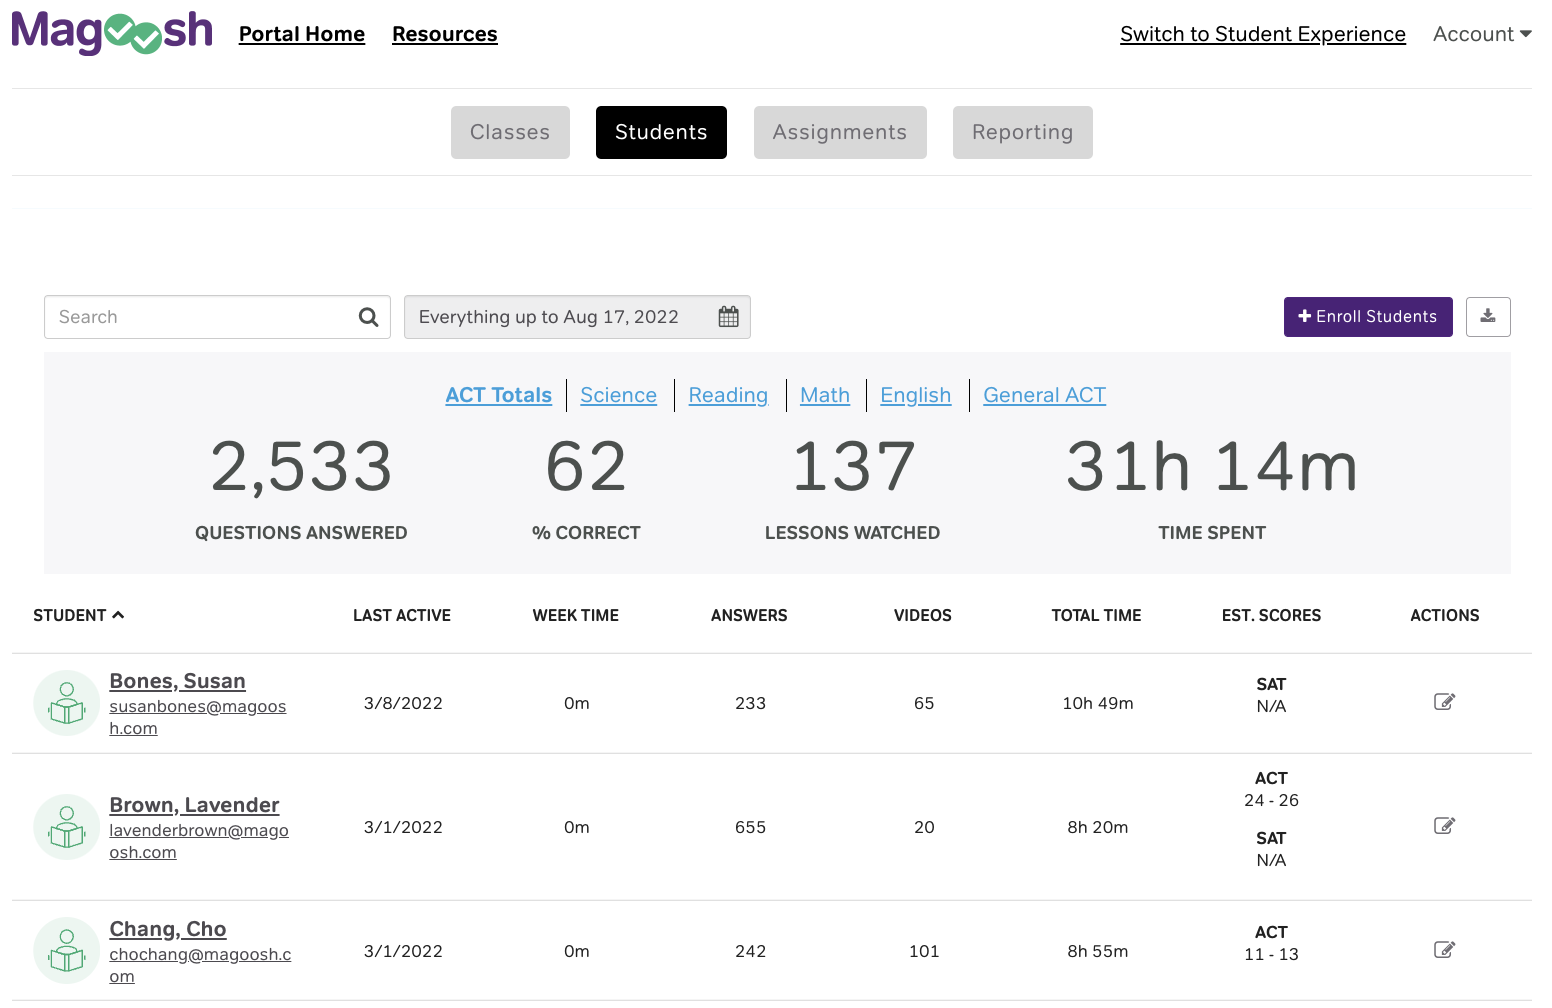
Task: Sort by Last Active column
Action: 402,615
